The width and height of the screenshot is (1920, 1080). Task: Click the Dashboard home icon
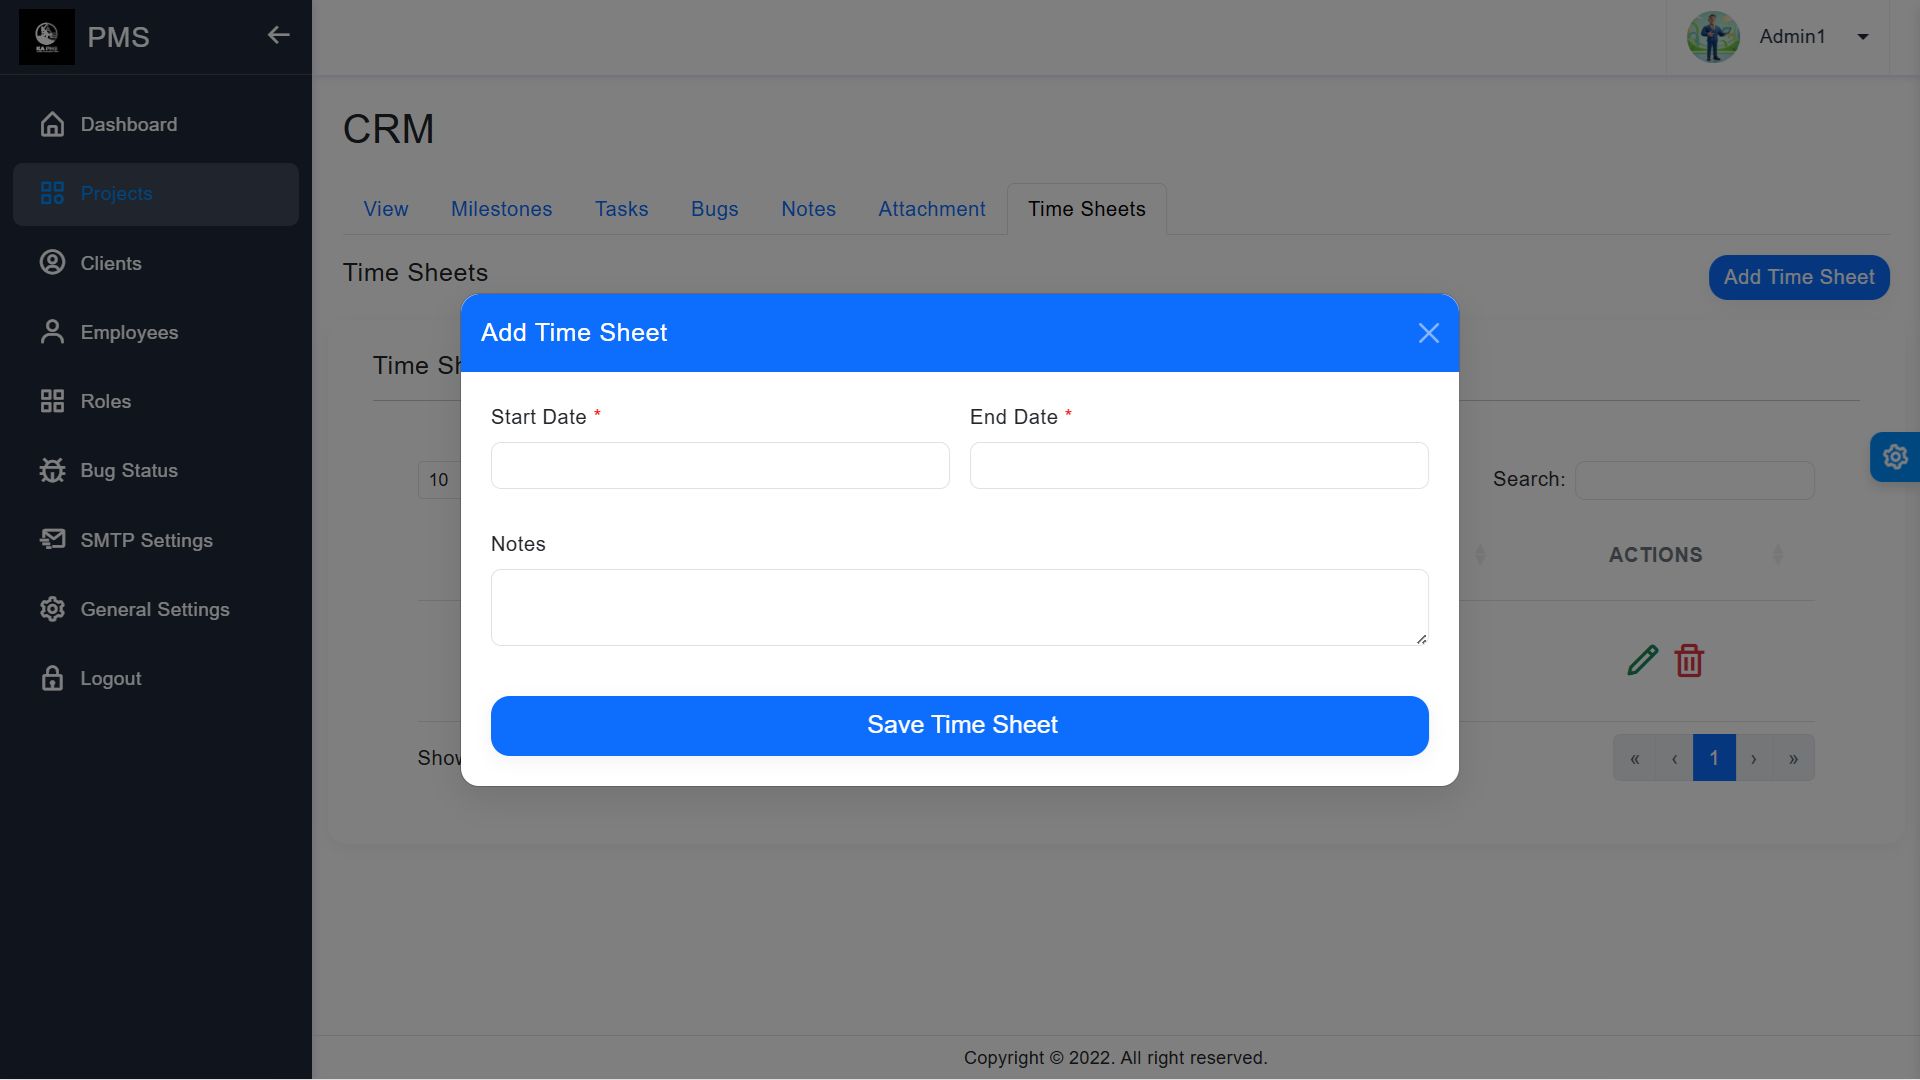[52, 124]
